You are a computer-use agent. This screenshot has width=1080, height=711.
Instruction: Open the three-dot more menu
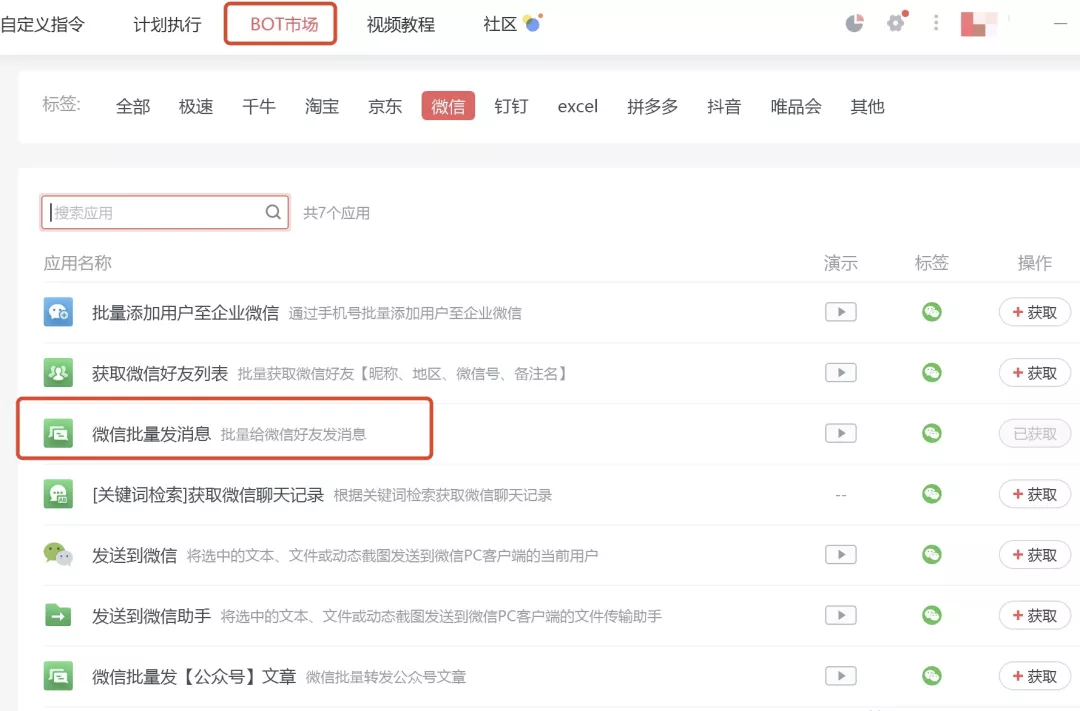(935, 23)
